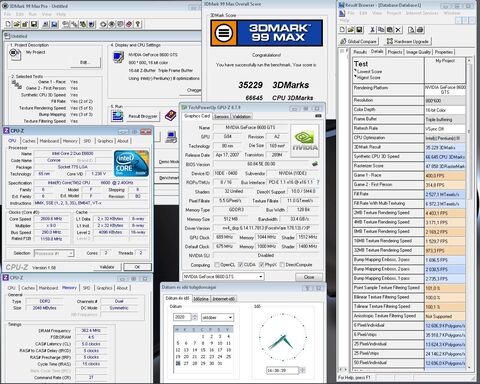The width and height of the screenshot is (480, 384).
Task: Click Edit button in Project Description
Action: click(x=84, y=62)
